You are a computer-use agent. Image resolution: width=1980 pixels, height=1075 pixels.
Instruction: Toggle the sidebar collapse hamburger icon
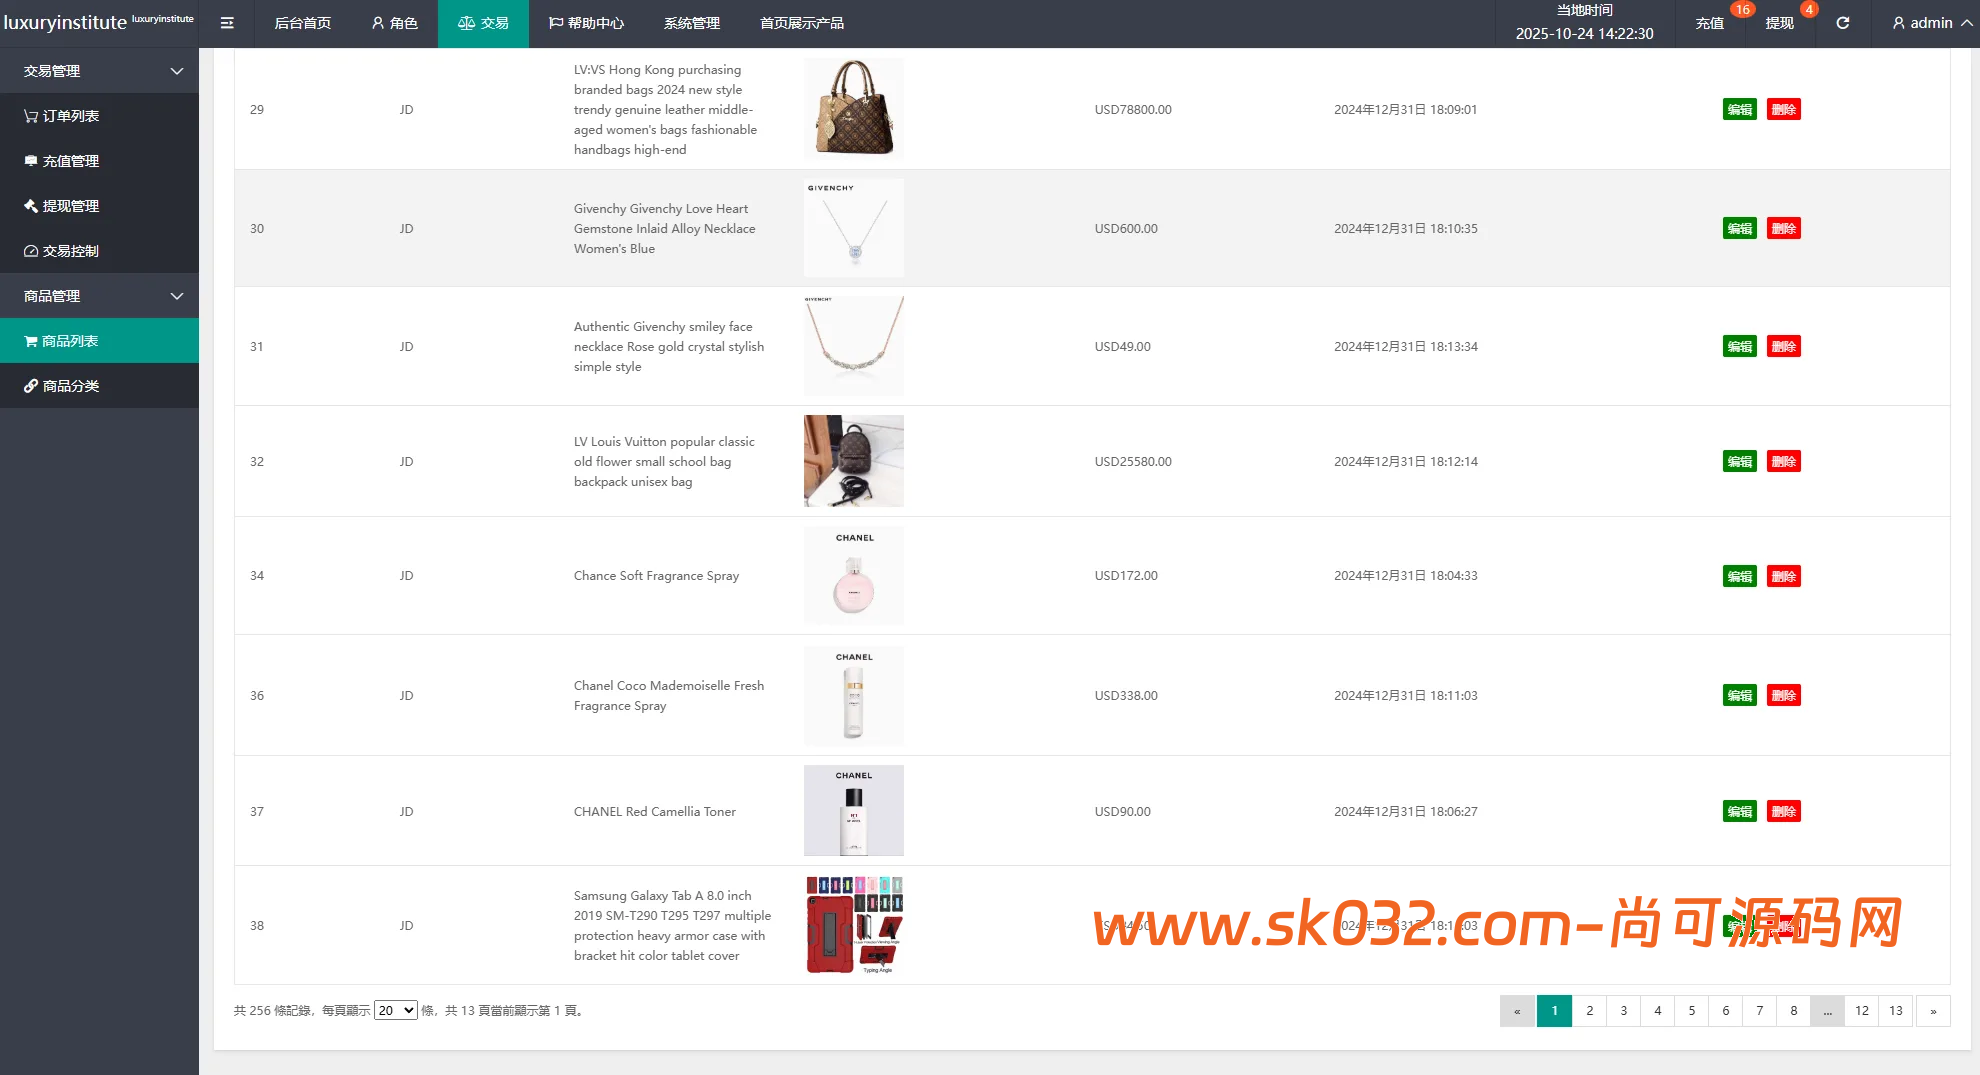[227, 23]
